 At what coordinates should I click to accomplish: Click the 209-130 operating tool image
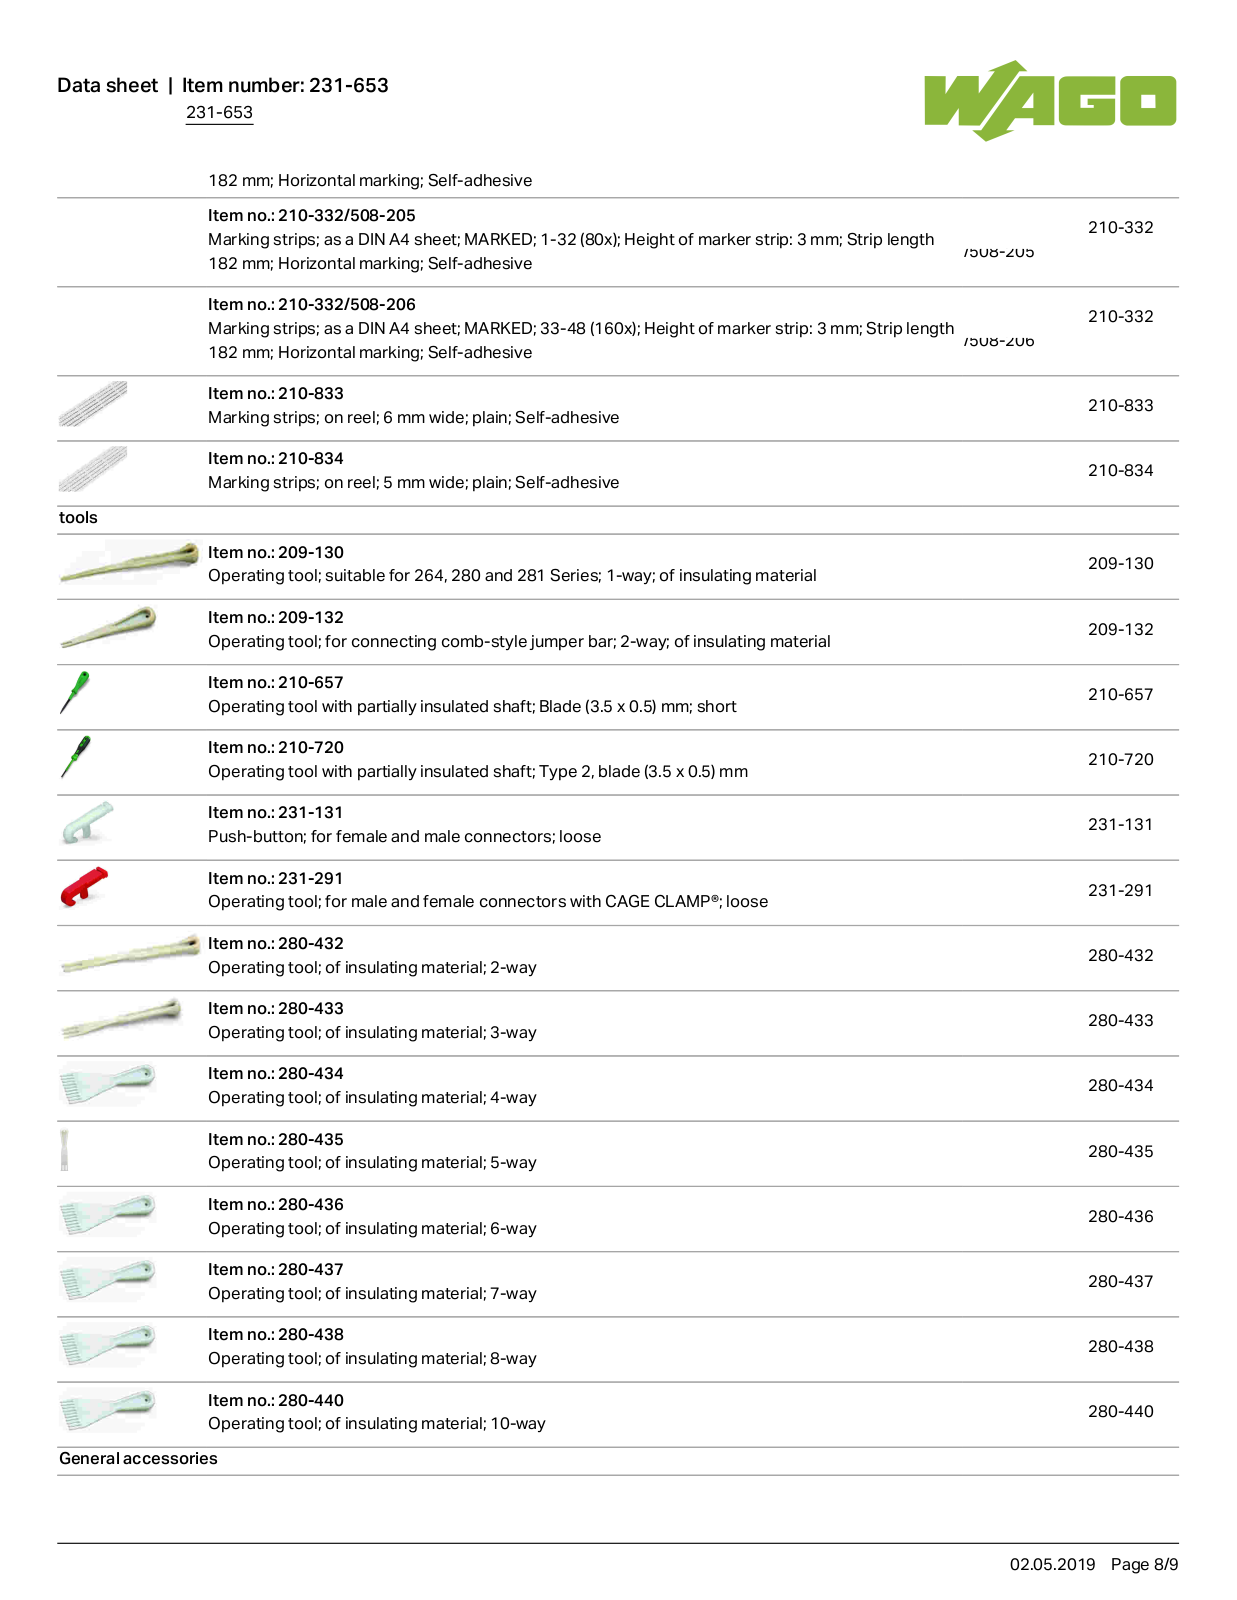click(x=129, y=562)
